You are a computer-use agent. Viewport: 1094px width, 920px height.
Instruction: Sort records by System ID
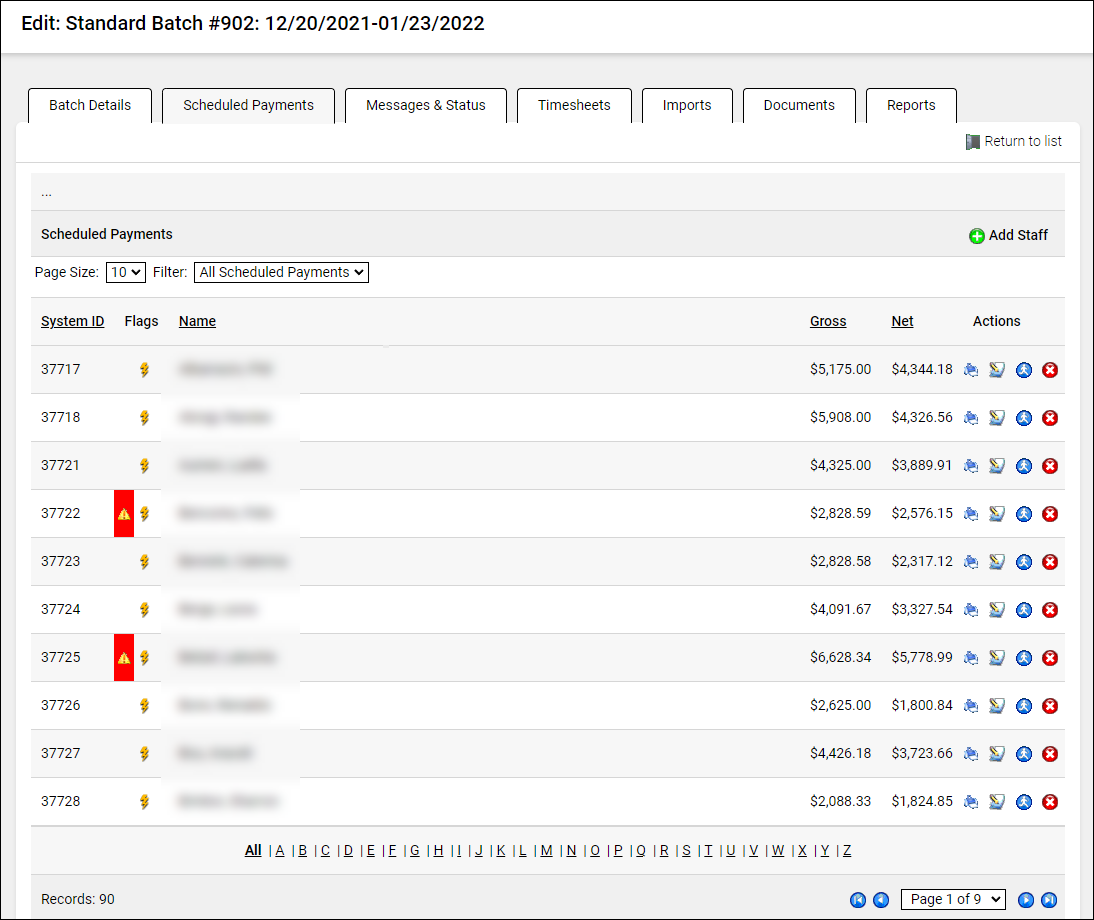[x=72, y=321]
